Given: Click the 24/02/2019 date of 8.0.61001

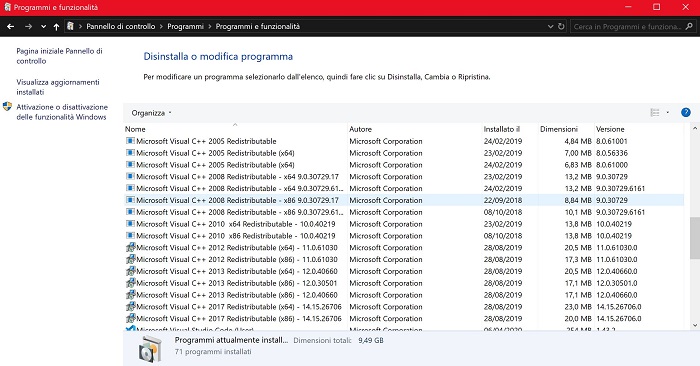Looking at the screenshot, I should point(503,141).
